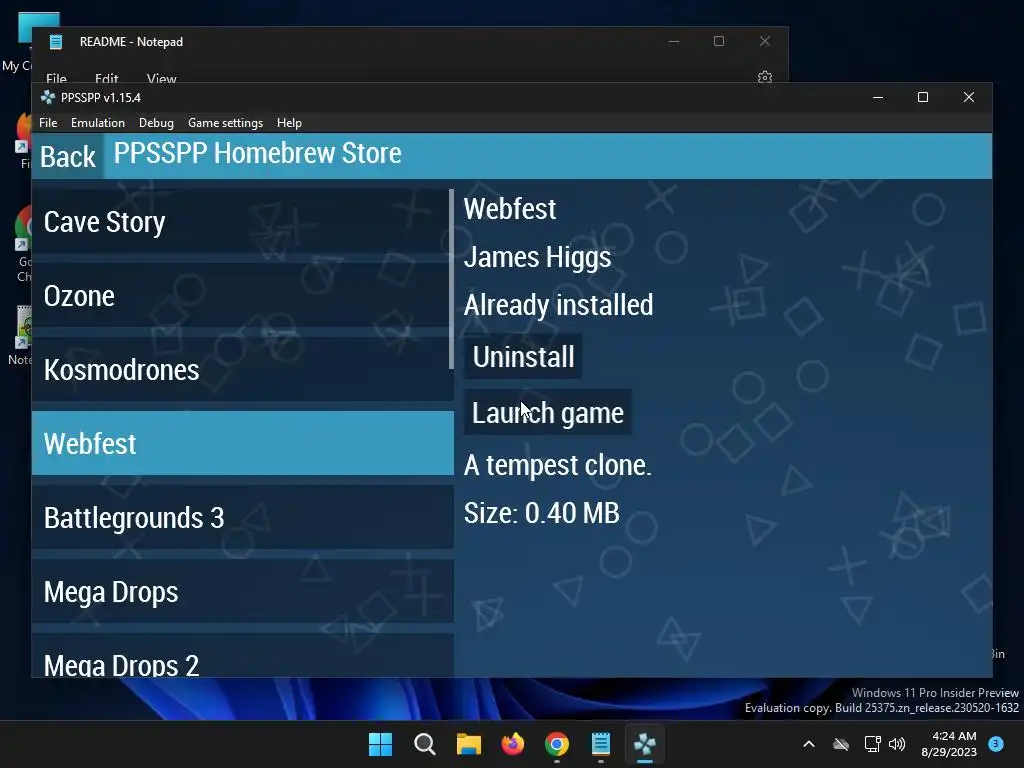Viewport: 1024px width, 768px height.
Task: Close the README Notepad window
Action: click(x=765, y=41)
